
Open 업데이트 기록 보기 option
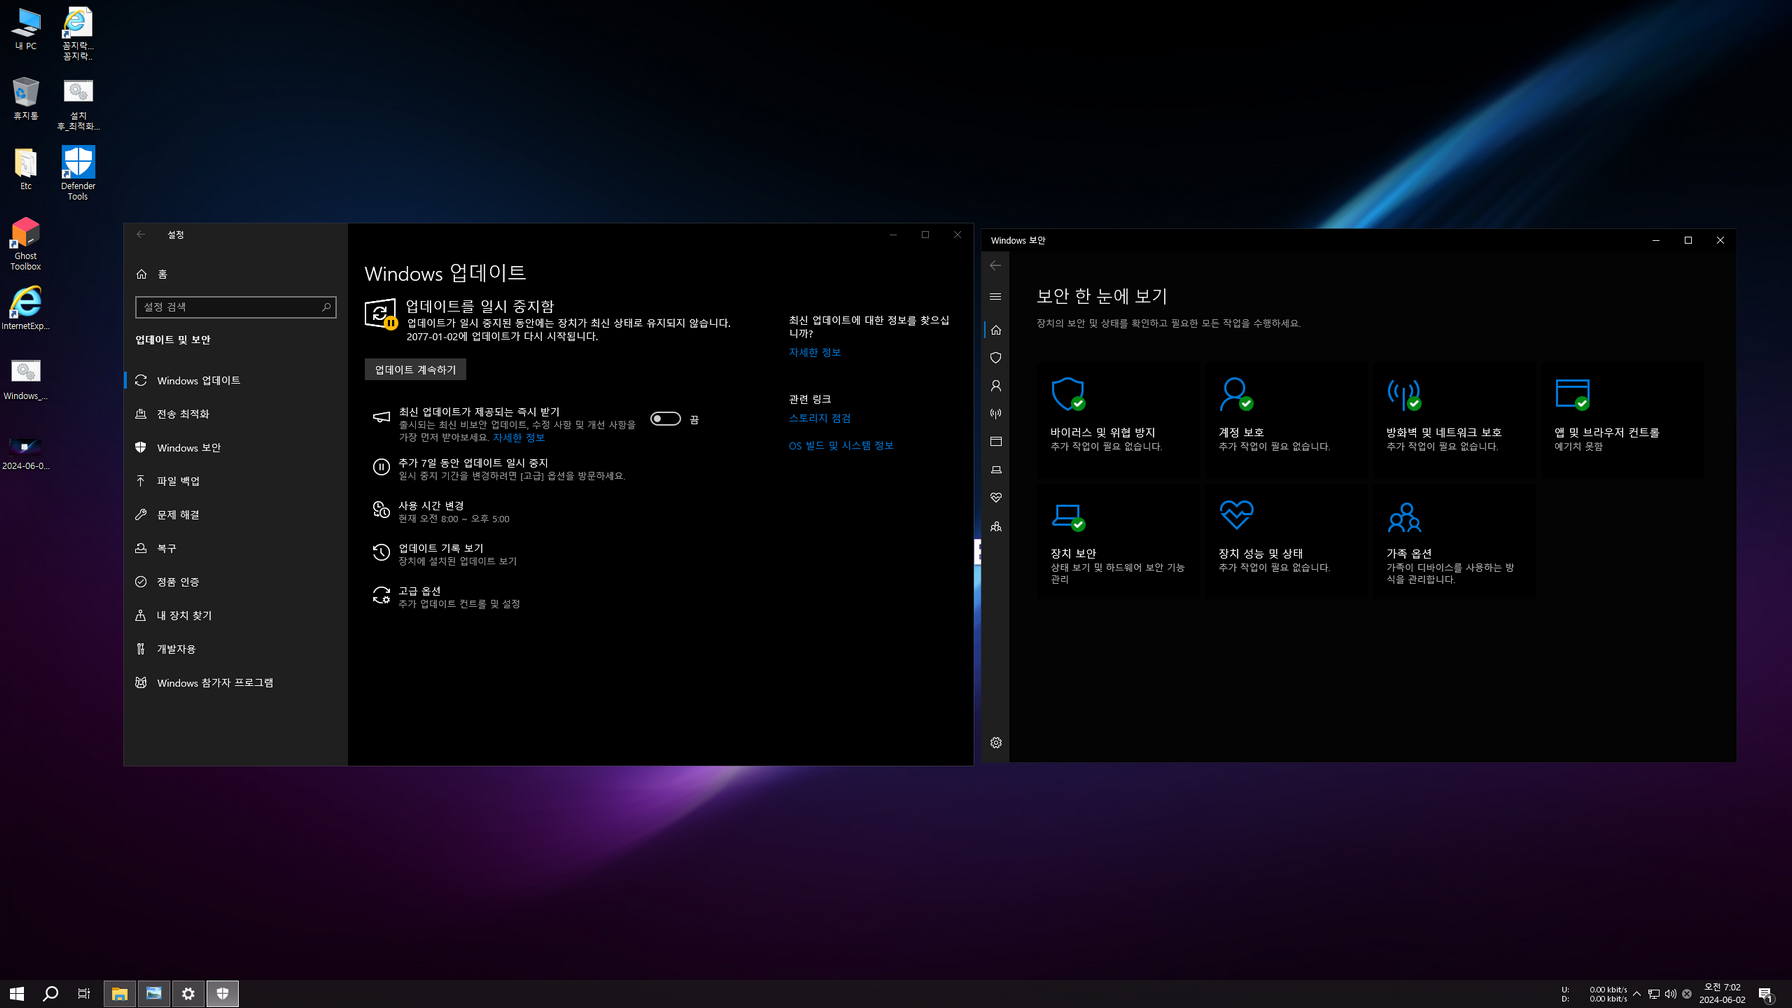click(x=445, y=555)
